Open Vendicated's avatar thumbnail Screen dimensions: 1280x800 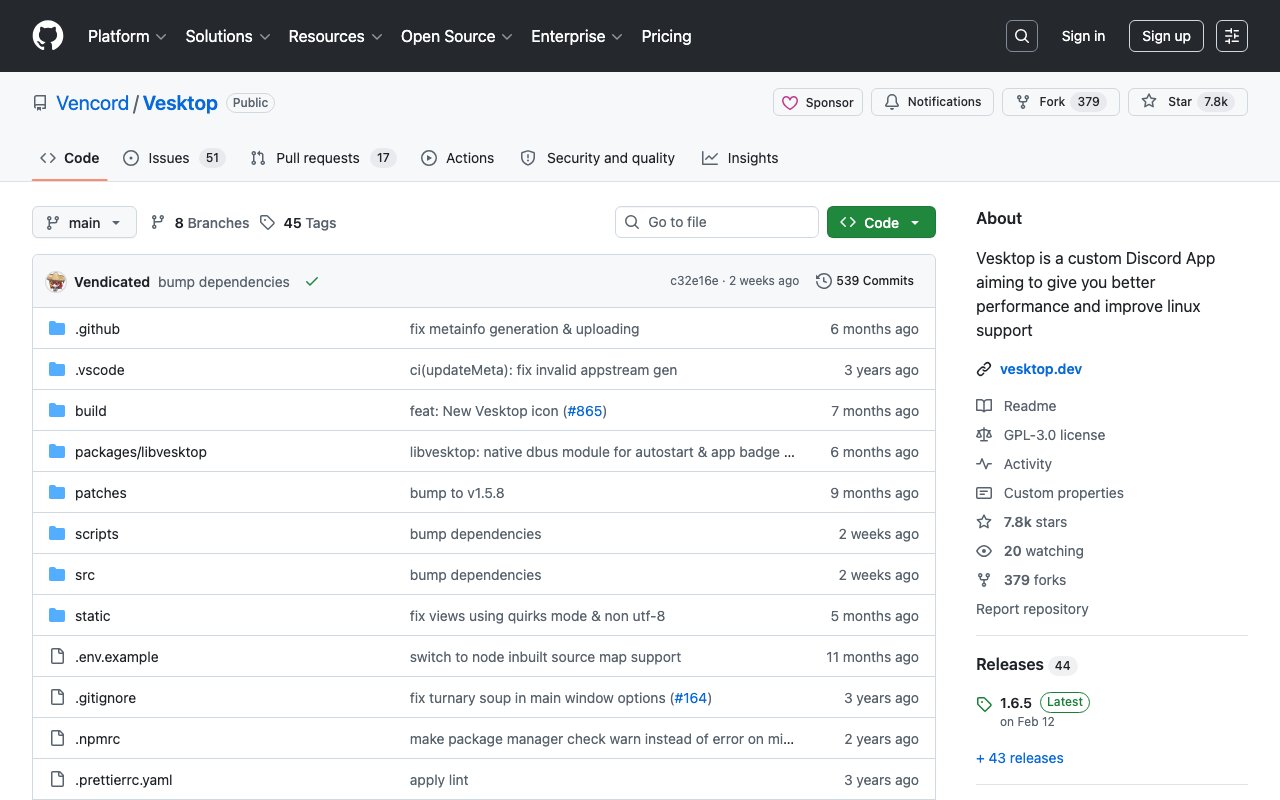56,282
